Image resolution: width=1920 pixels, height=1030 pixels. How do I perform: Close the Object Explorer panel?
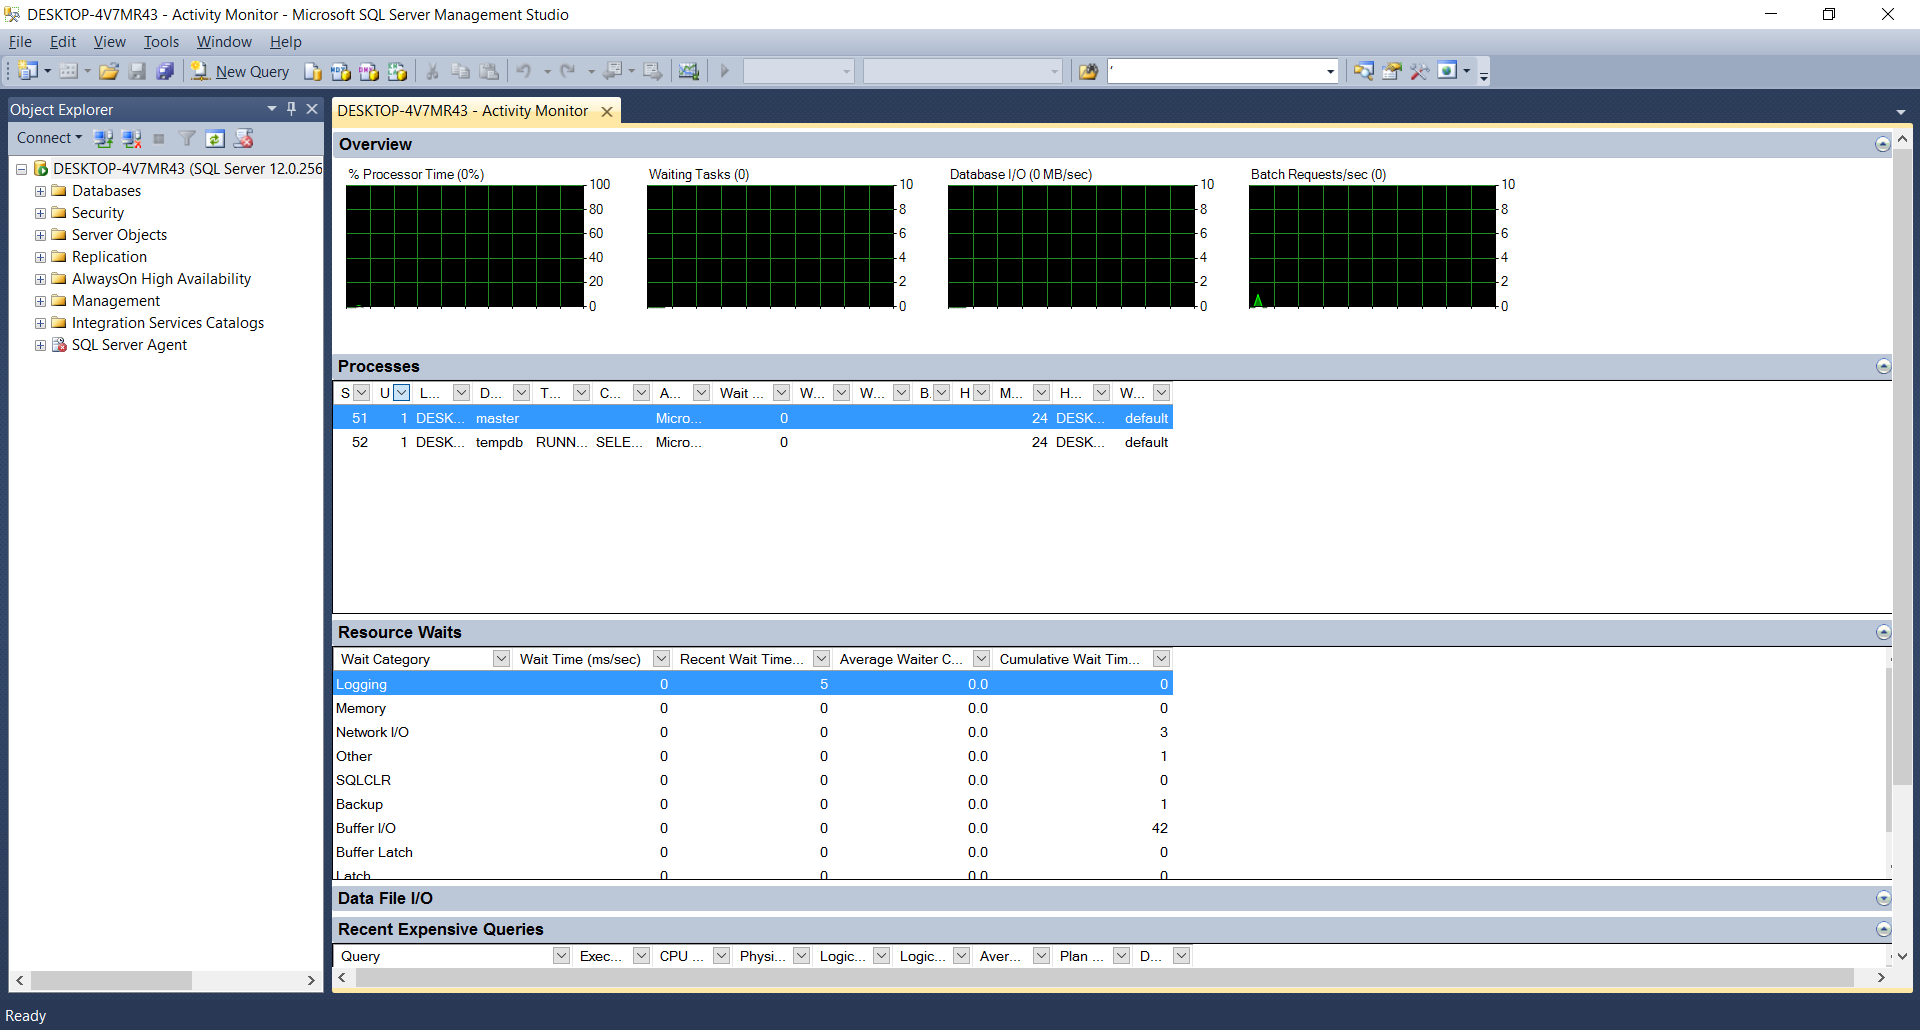(312, 109)
